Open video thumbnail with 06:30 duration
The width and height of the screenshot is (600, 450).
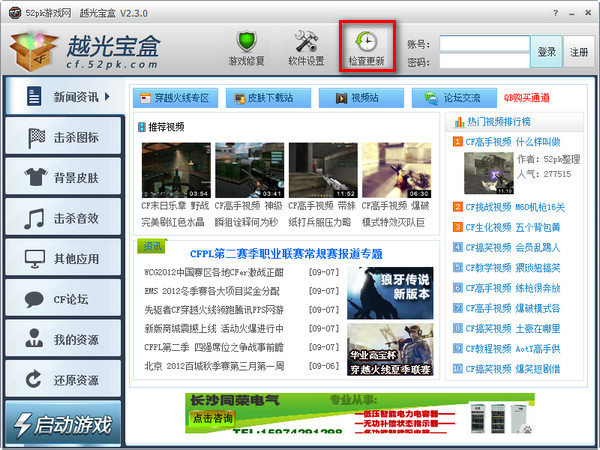click(396, 170)
